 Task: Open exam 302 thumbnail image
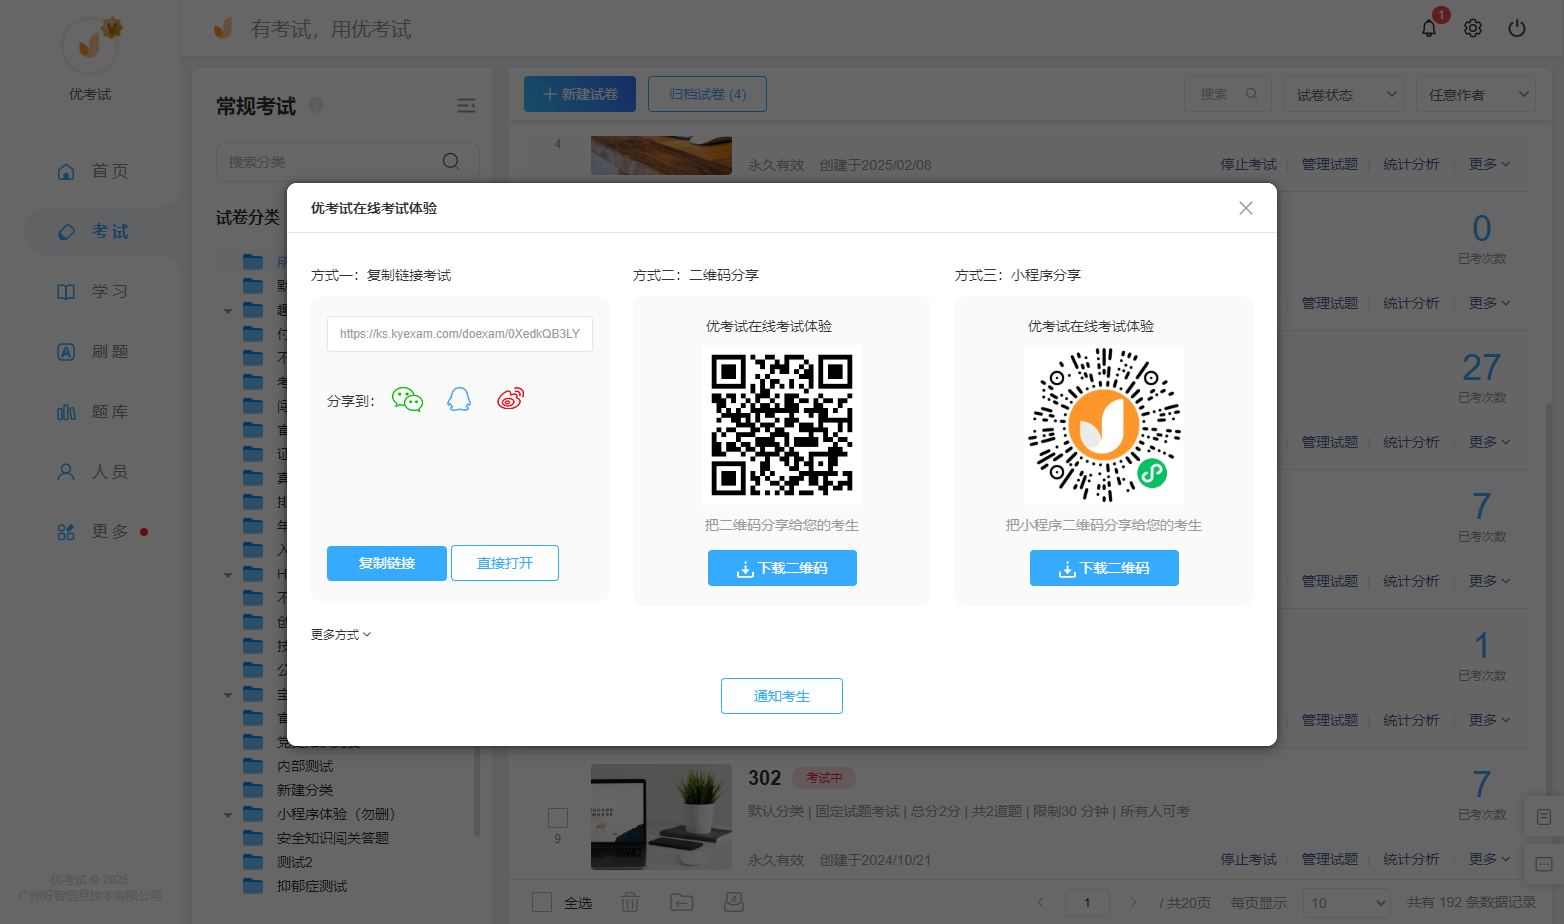click(661, 816)
